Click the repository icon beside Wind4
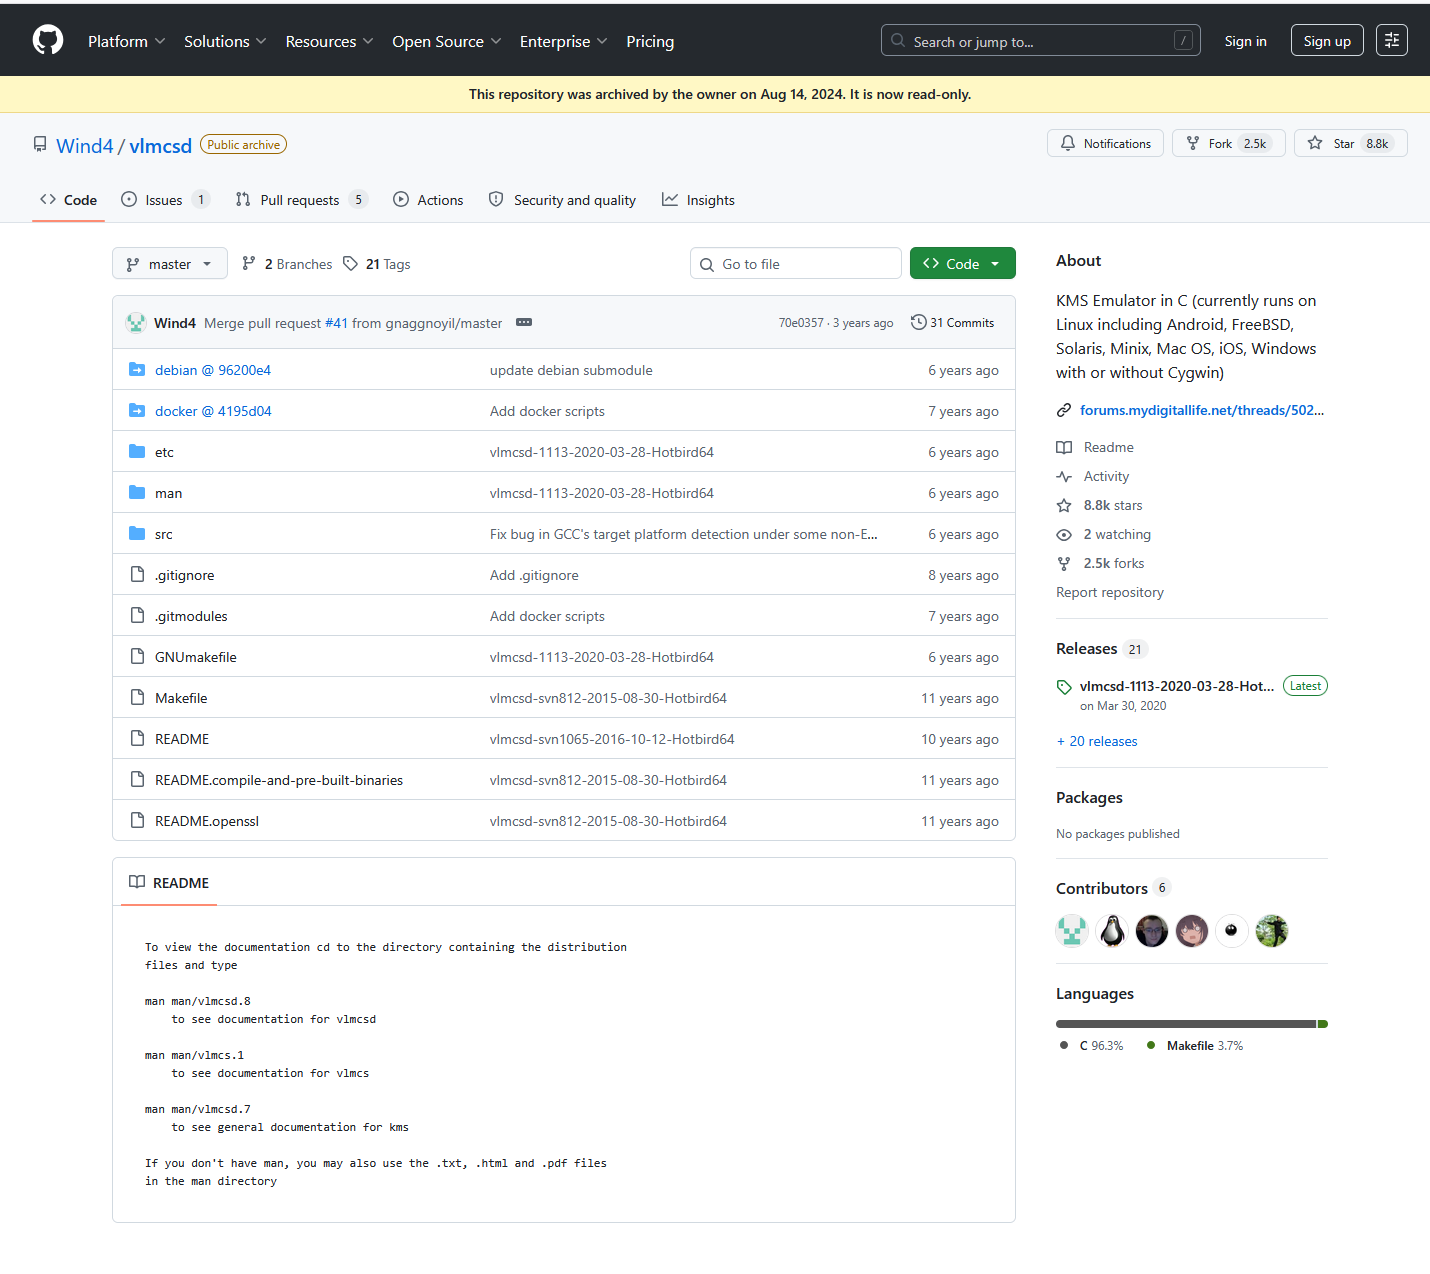This screenshot has width=1430, height=1274. coord(40,145)
